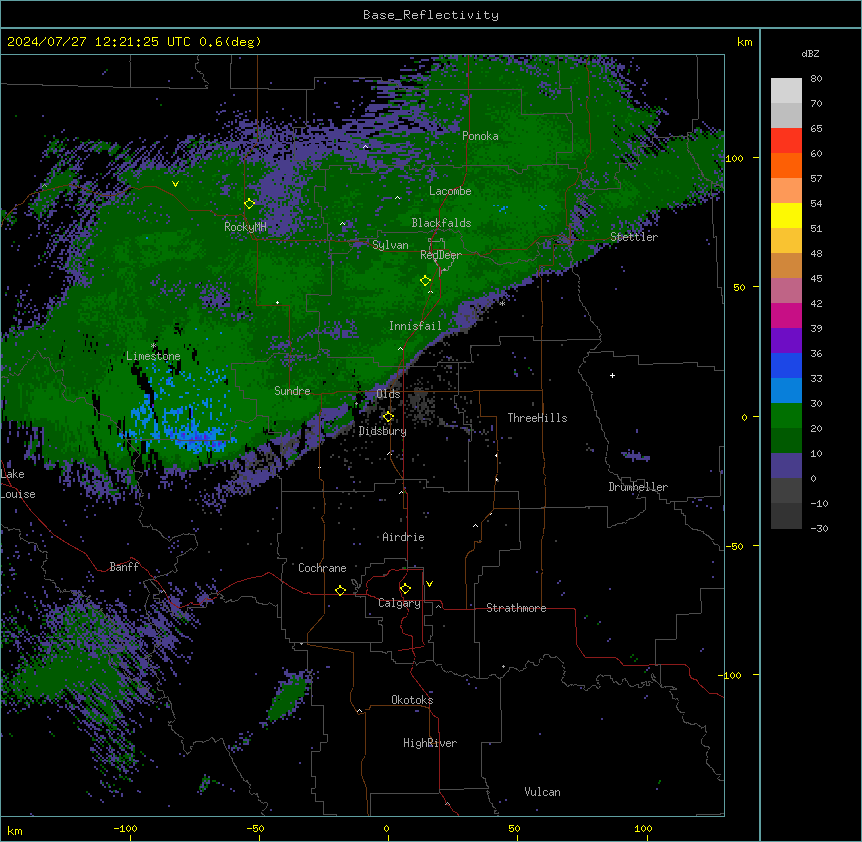Click the 80 value in the dBZ legend
This screenshot has width=862, height=842.
coord(816,79)
